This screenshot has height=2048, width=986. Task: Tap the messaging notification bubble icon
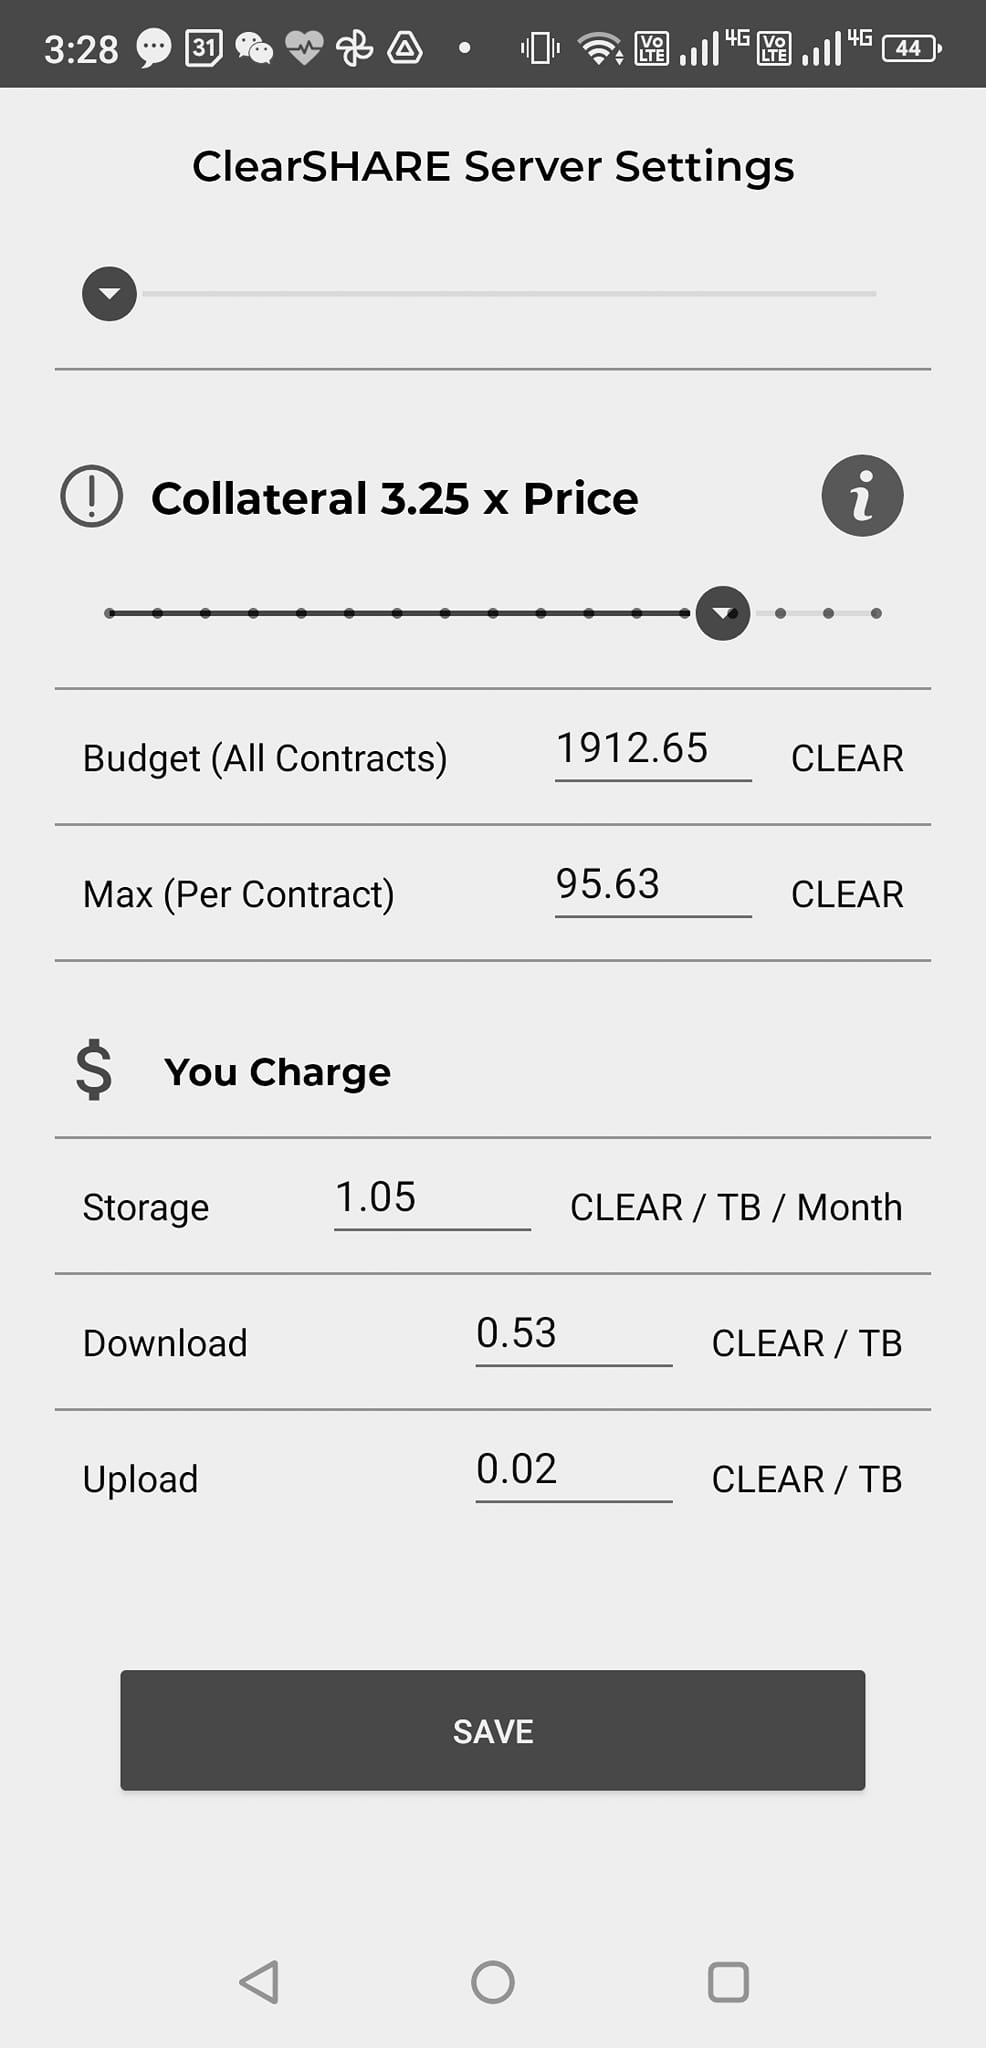tap(153, 48)
